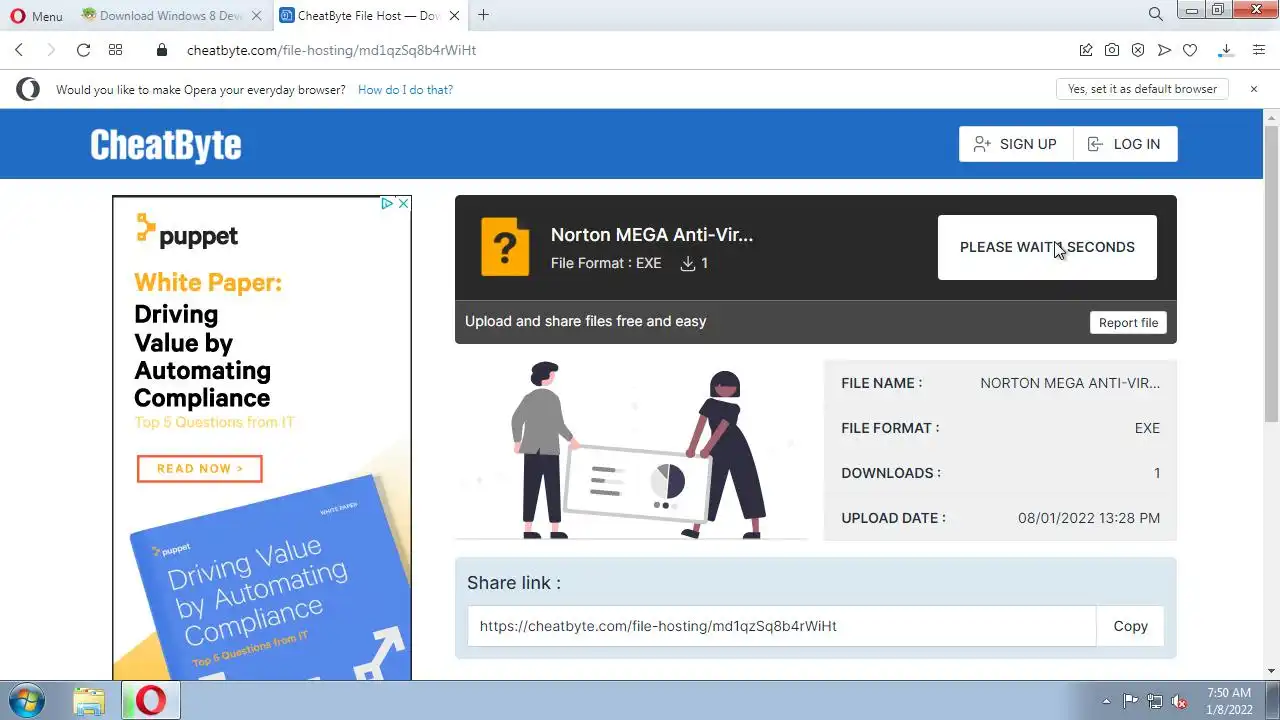Click the 'Norton MEGA Anti-Vir...' file title

pos(652,235)
